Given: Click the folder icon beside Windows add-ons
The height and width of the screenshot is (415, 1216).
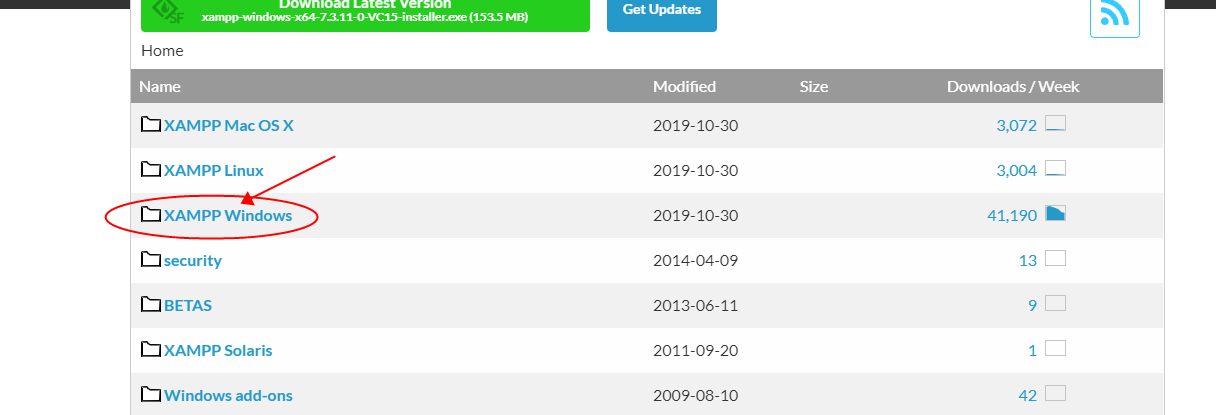Looking at the screenshot, I should pos(151,395).
